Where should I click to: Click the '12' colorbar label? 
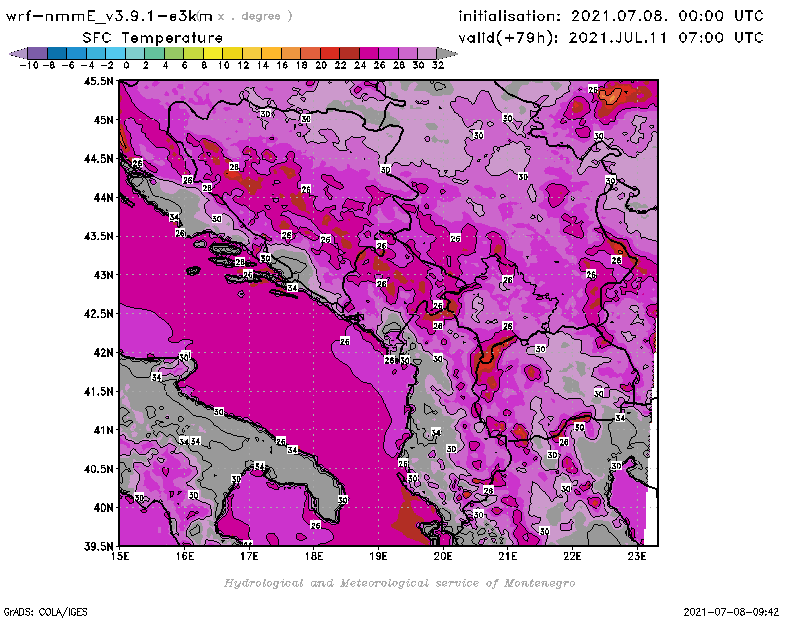pyautogui.click(x=243, y=65)
